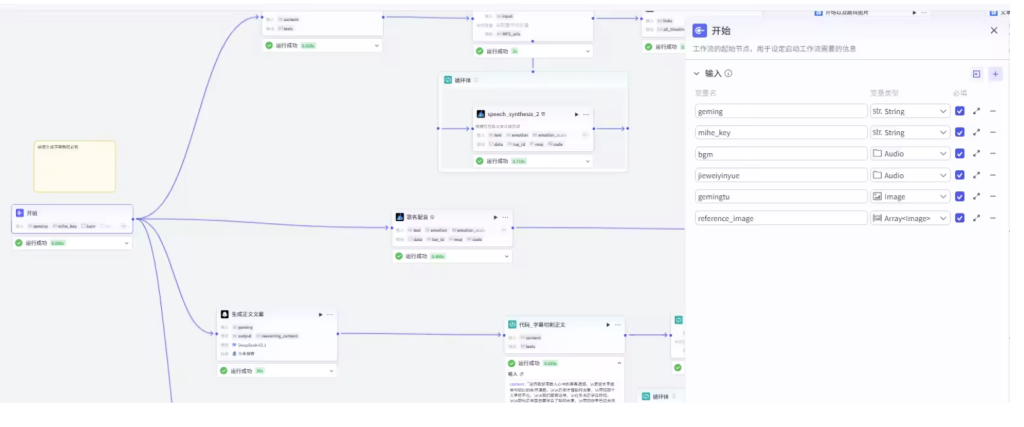Run the 代码_字幕切割正文 node via play icon

607,325
